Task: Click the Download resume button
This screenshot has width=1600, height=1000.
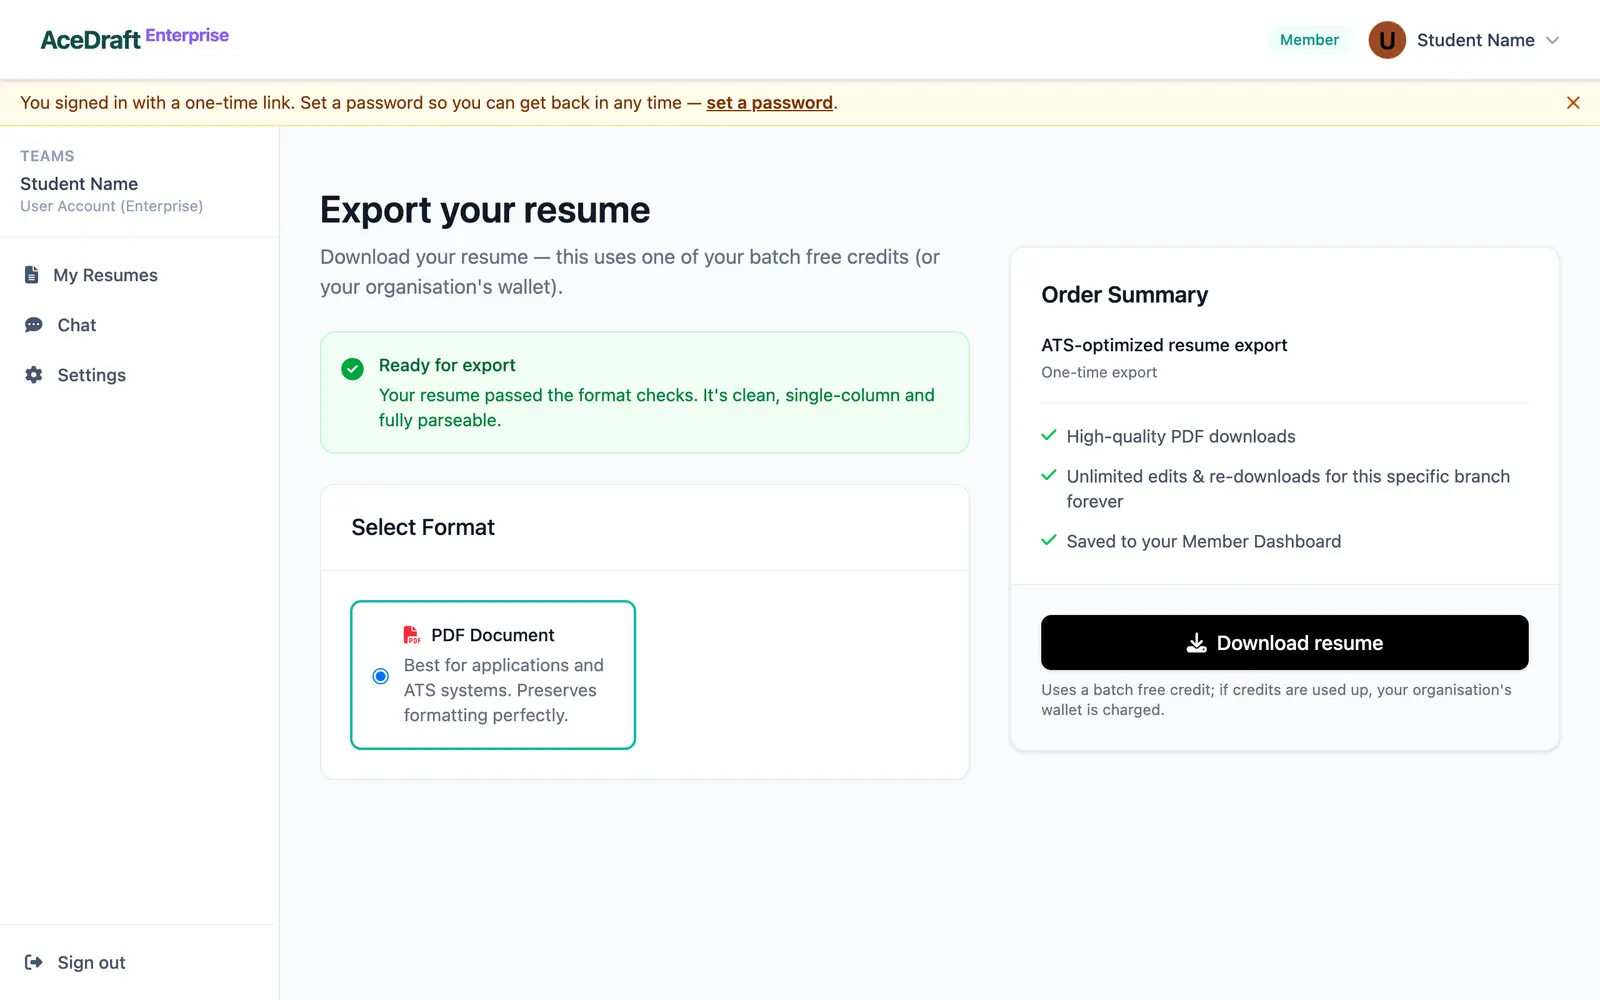Action: pos(1284,642)
